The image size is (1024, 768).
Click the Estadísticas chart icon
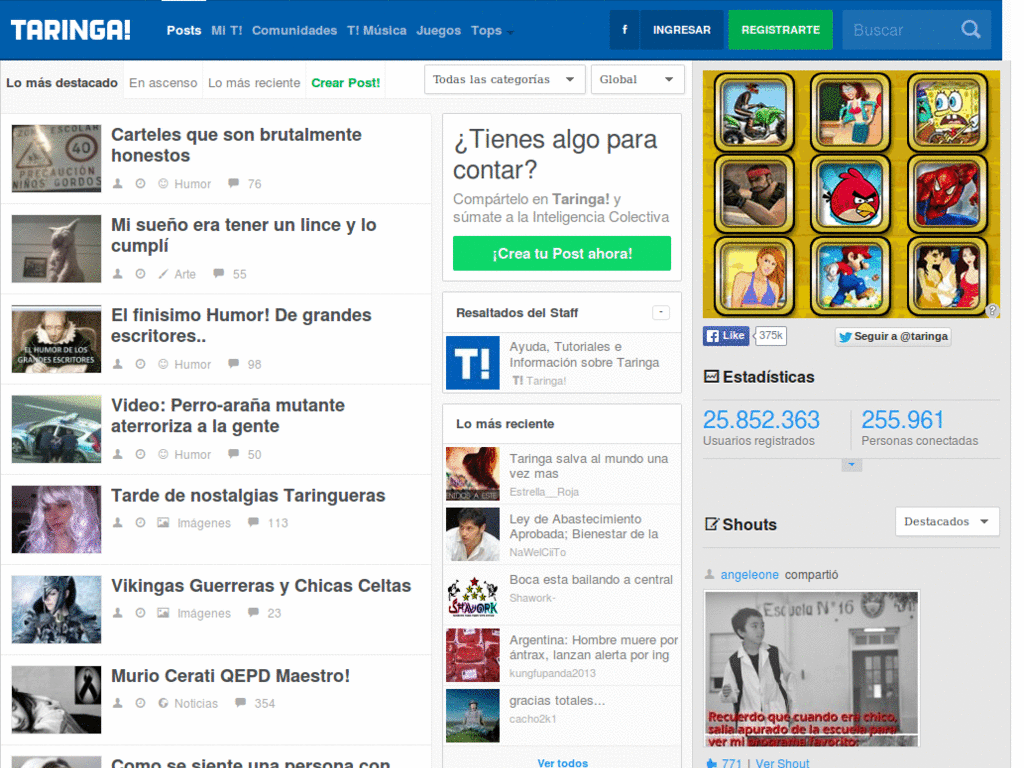click(711, 377)
